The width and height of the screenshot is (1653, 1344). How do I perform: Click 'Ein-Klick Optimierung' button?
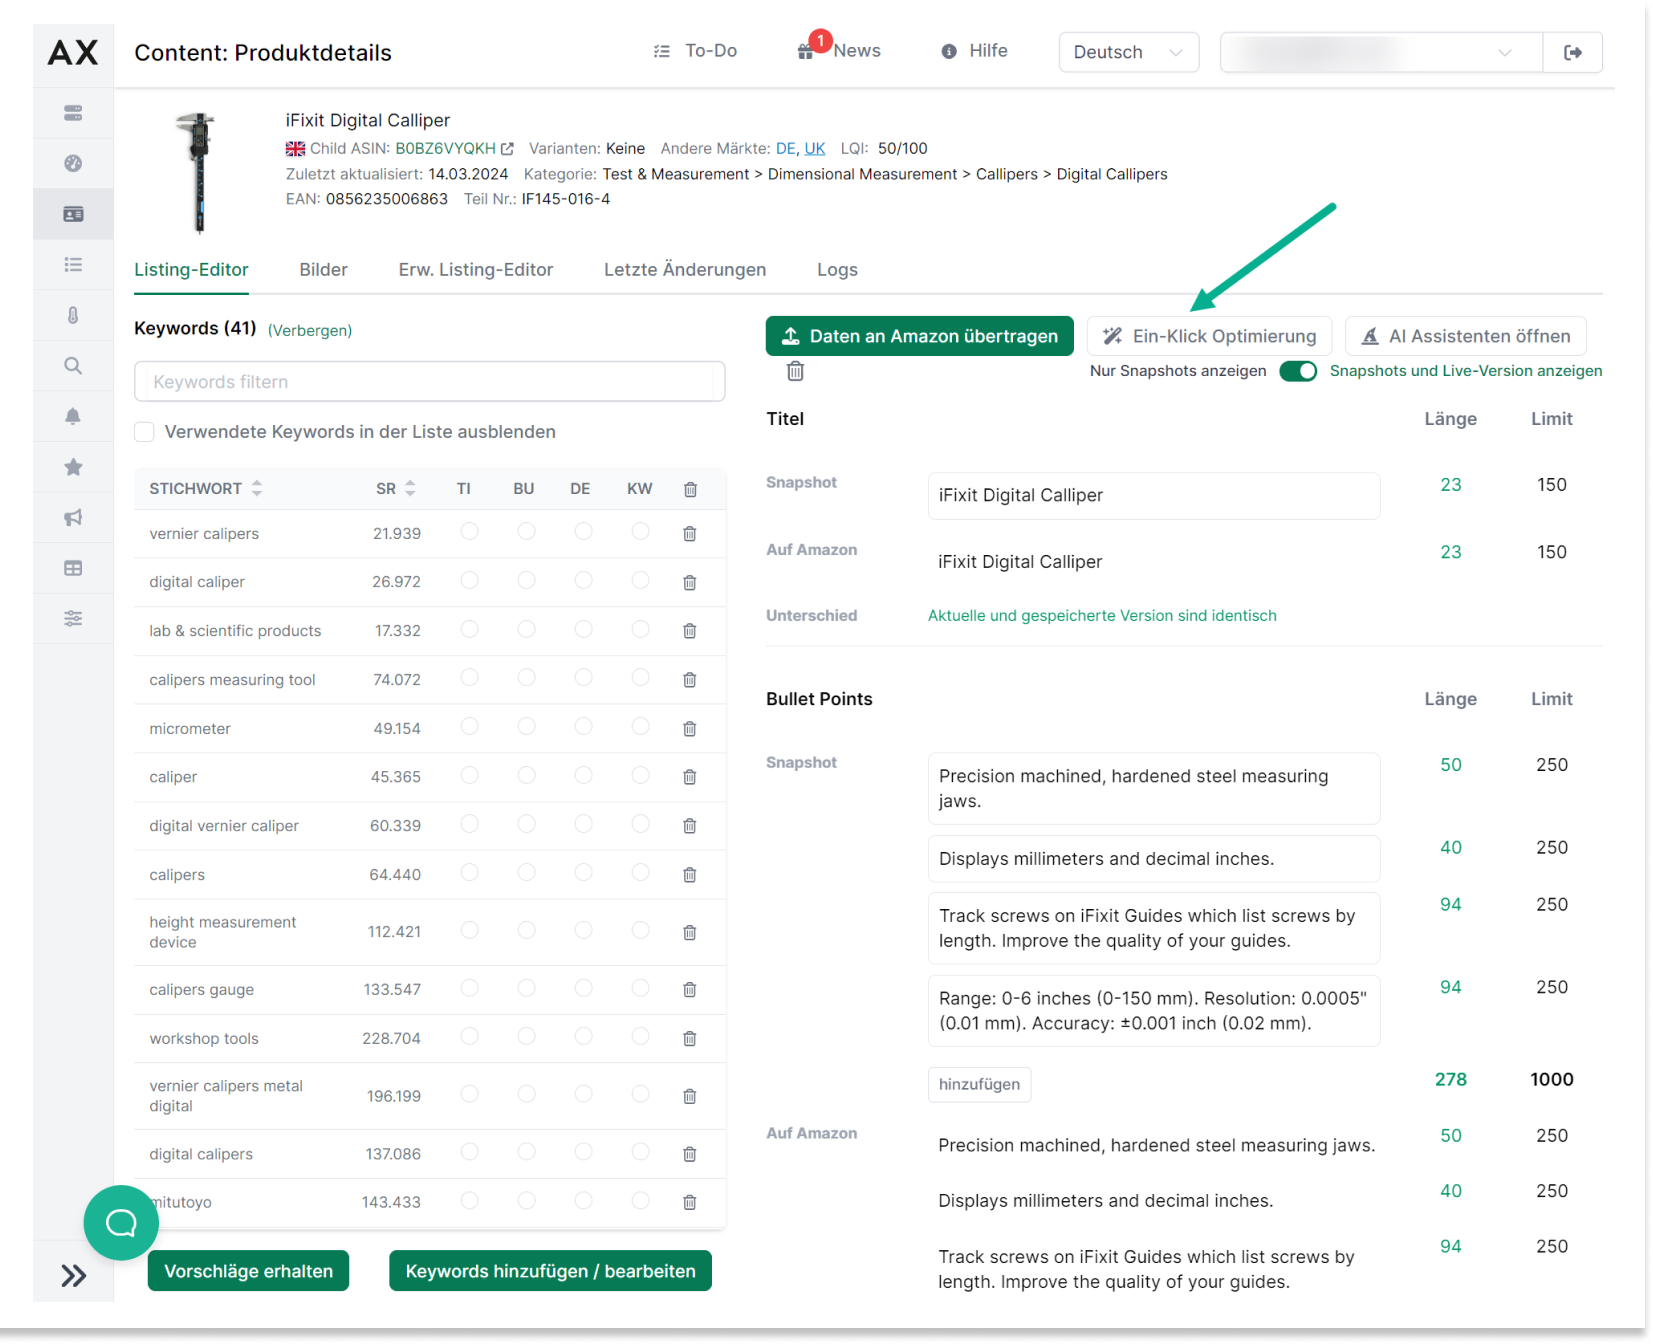coord(1209,336)
